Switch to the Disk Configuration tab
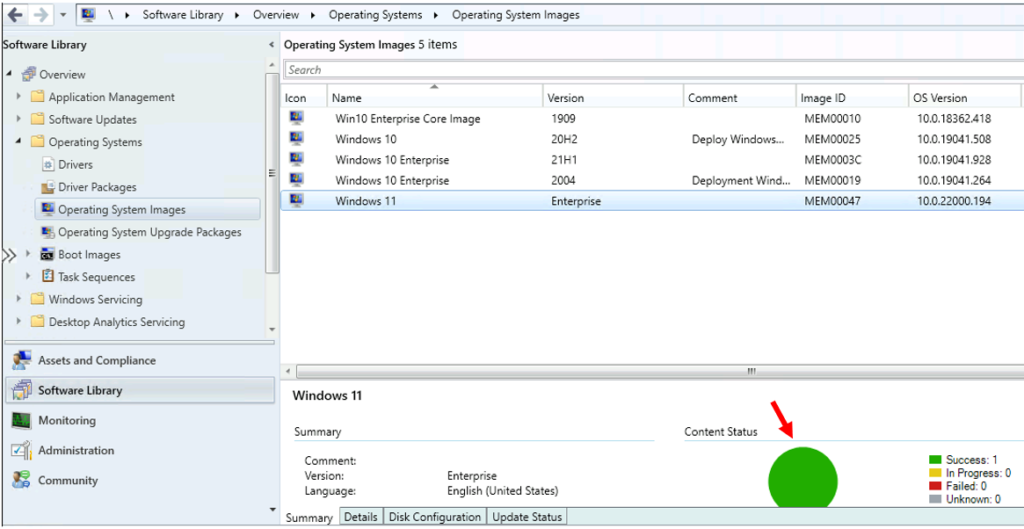 pos(435,517)
